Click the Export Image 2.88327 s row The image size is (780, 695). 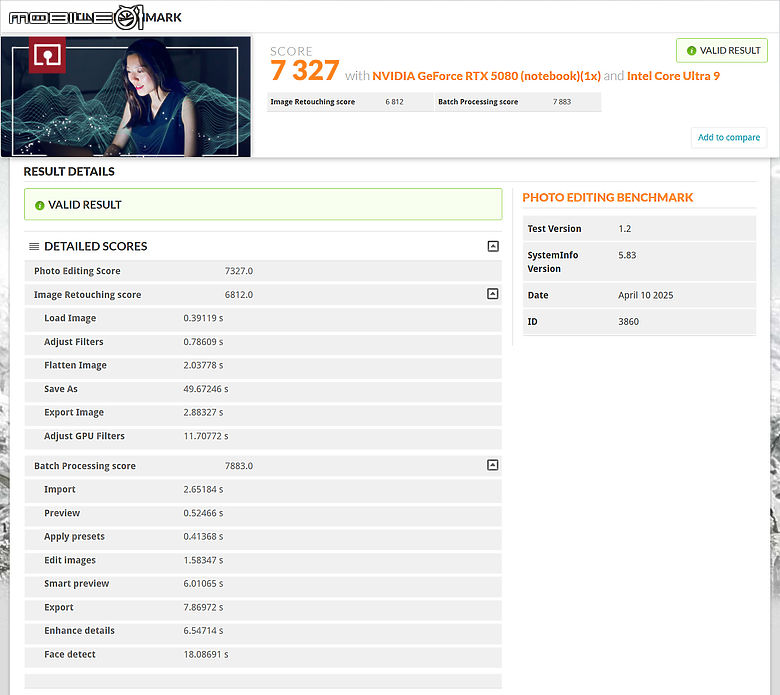pos(263,413)
